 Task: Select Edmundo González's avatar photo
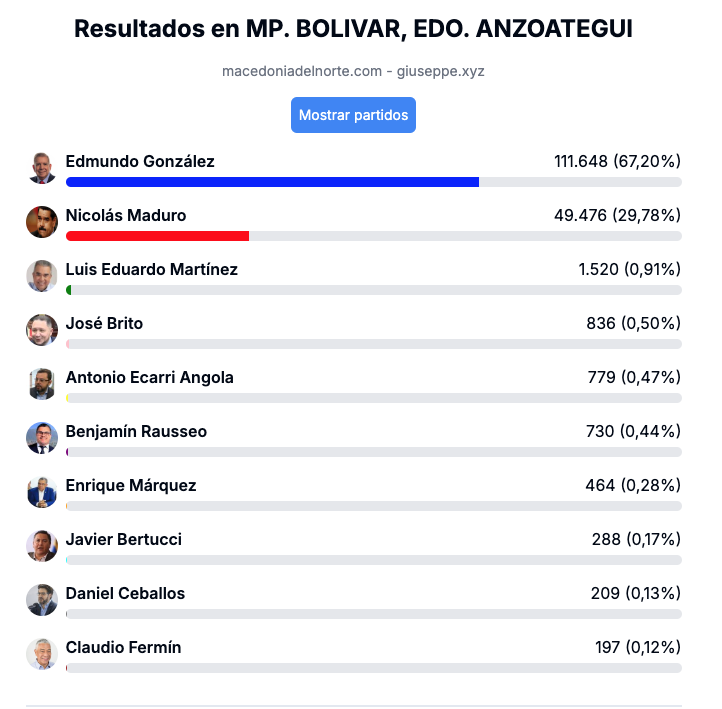coord(42,168)
